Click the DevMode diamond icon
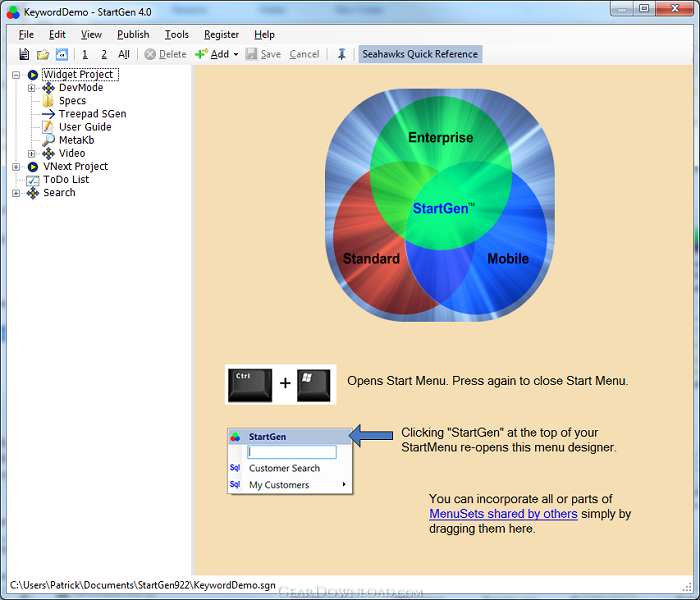 (48, 88)
